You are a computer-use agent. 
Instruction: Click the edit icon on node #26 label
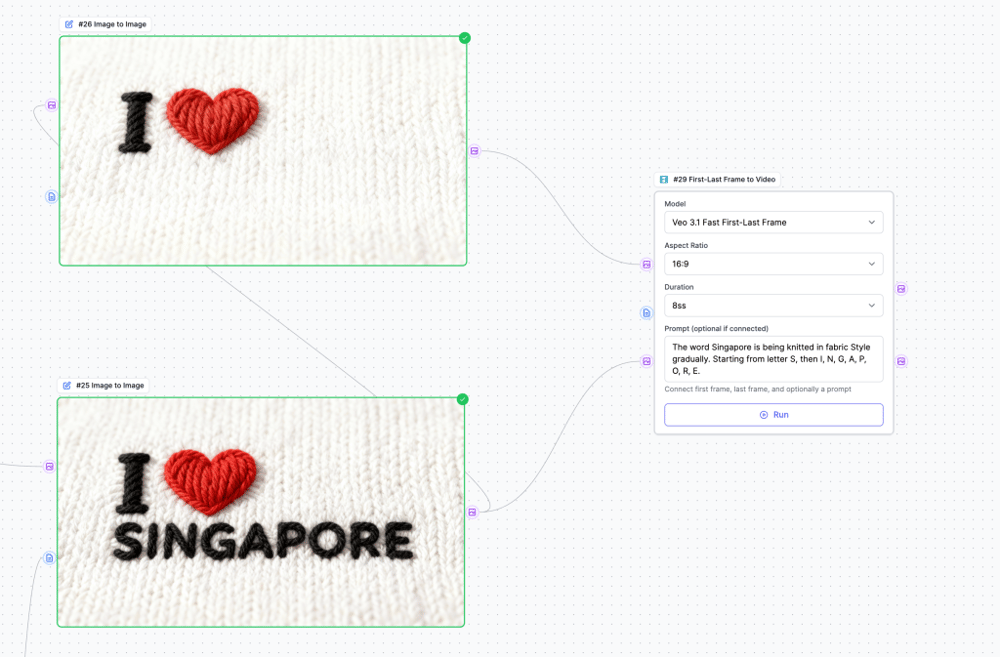[69, 24]
